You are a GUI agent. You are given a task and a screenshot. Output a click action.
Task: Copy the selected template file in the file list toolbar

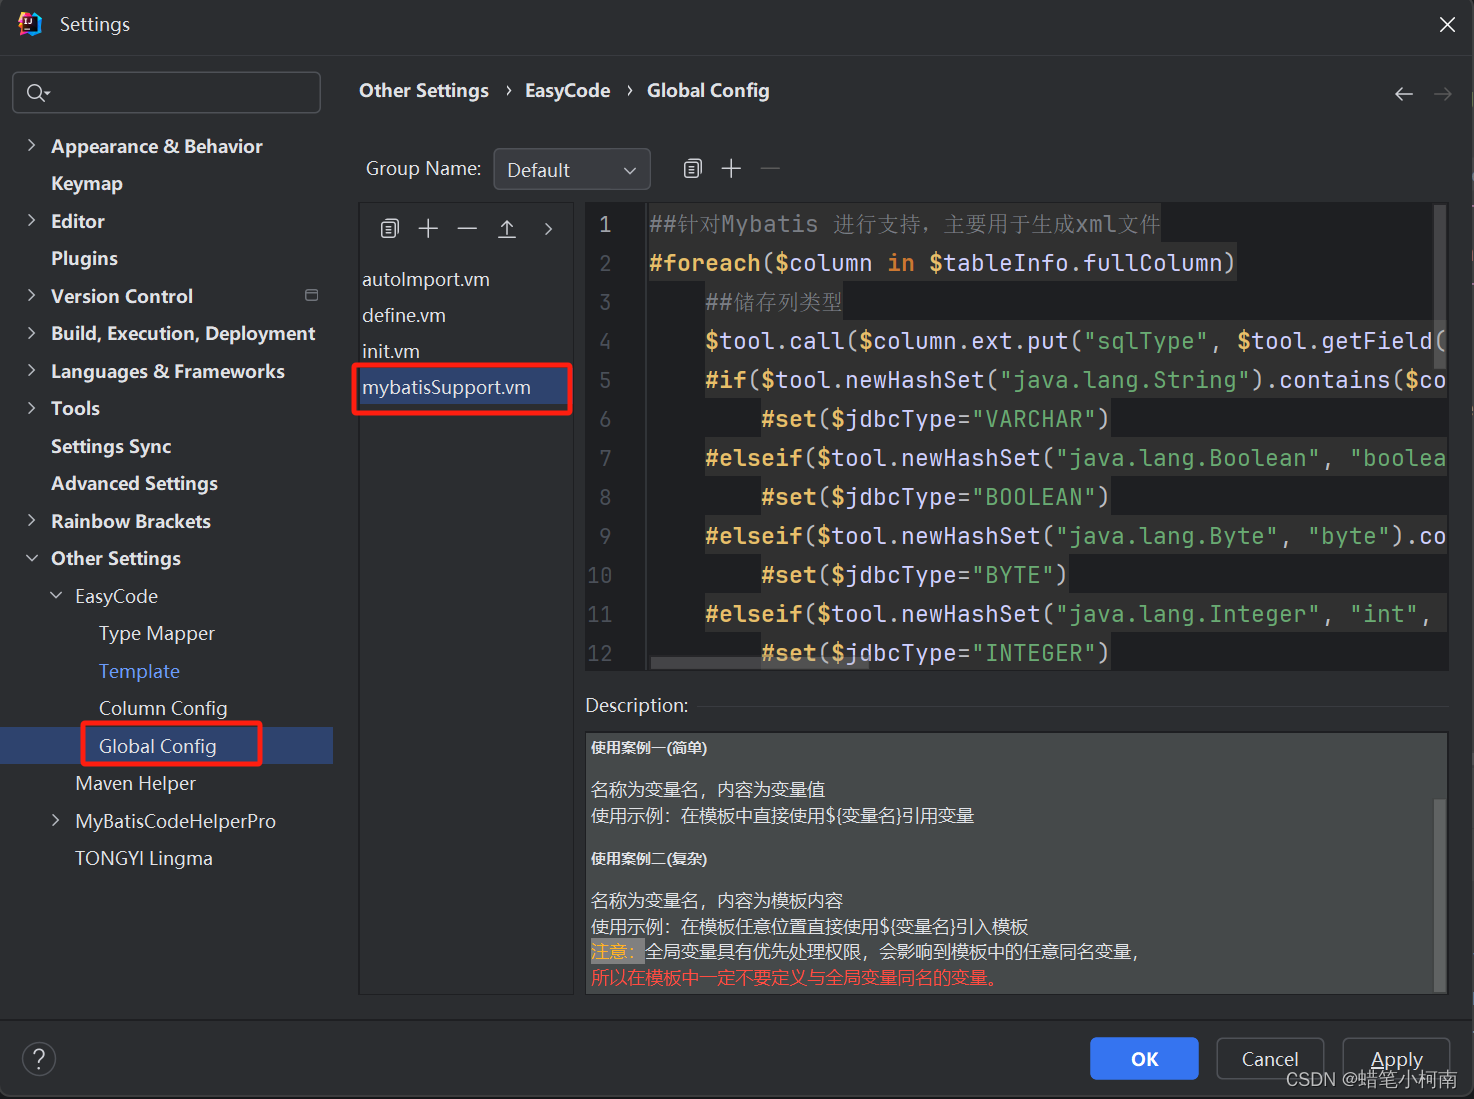(390, 229)
